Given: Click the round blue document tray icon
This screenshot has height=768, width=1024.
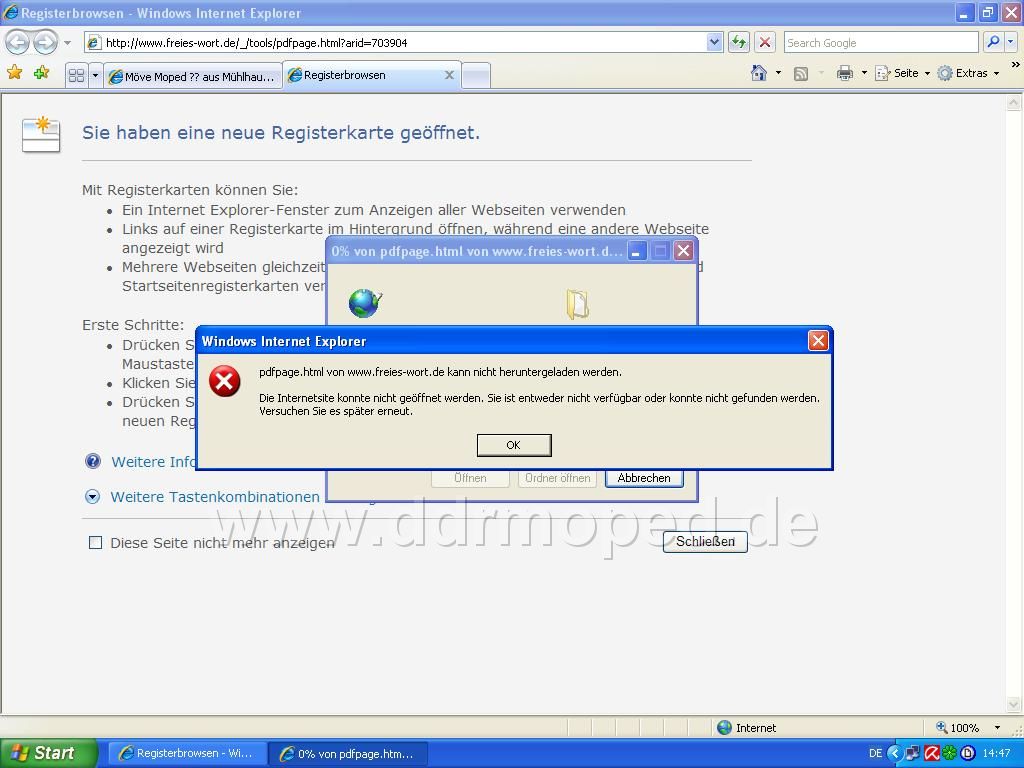Looking at the screenshot, I should [967, 754].
